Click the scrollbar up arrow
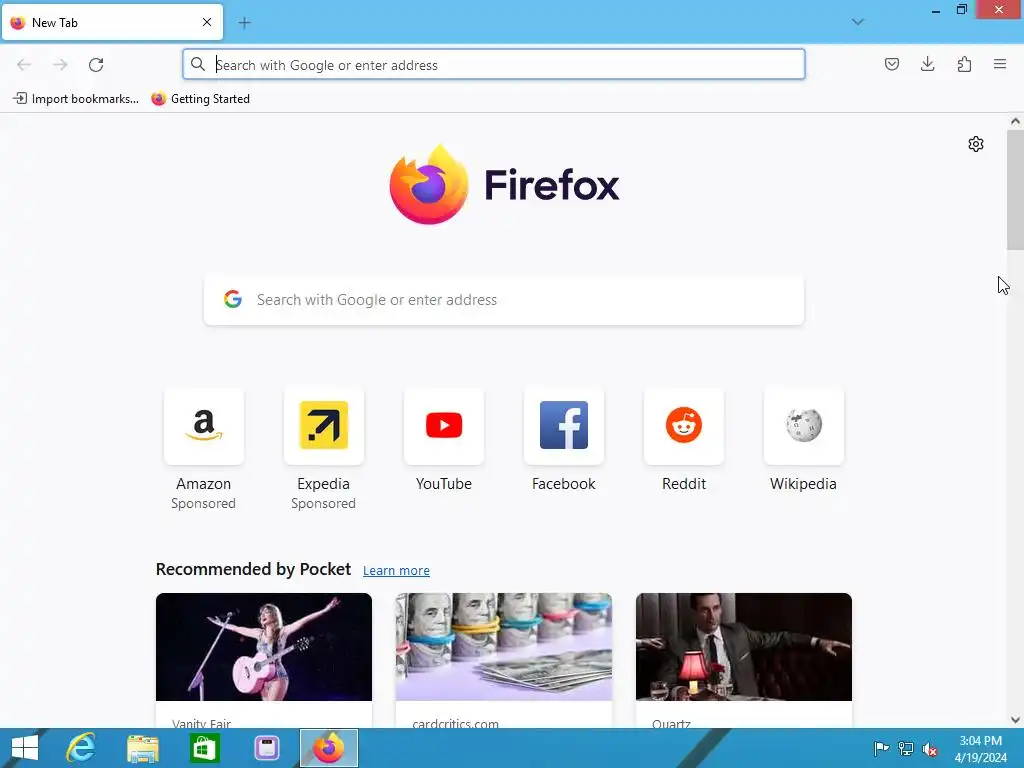 click(1015, 121)
